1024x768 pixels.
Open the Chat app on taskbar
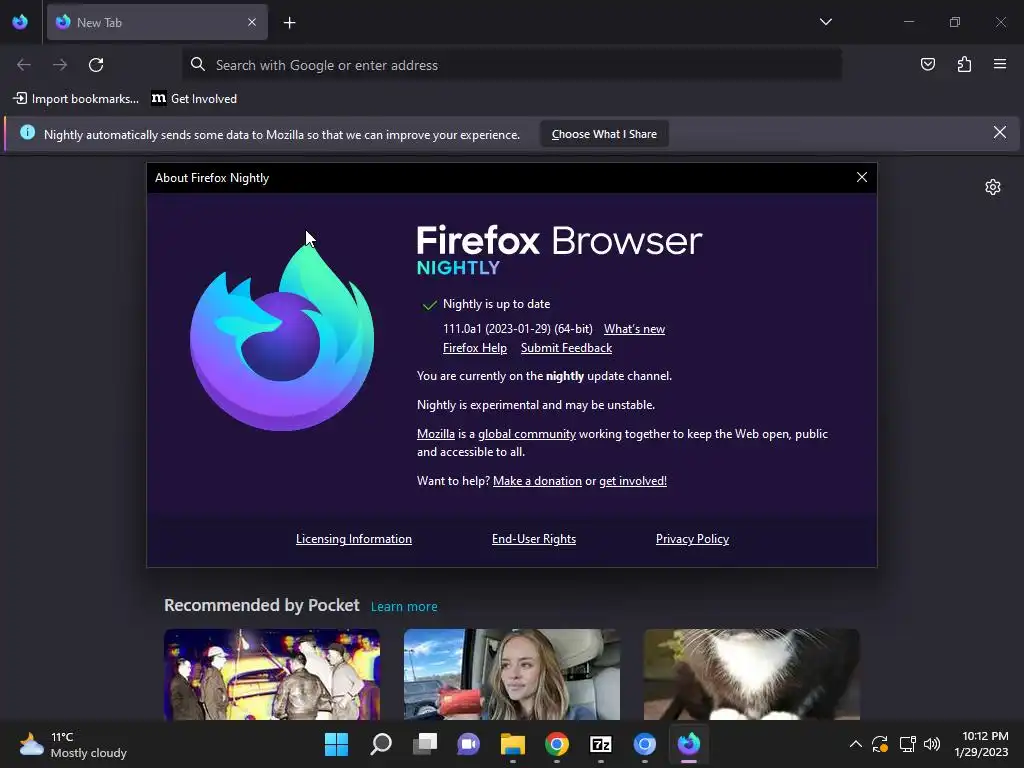pyautogui.click(x=468, y=744)
